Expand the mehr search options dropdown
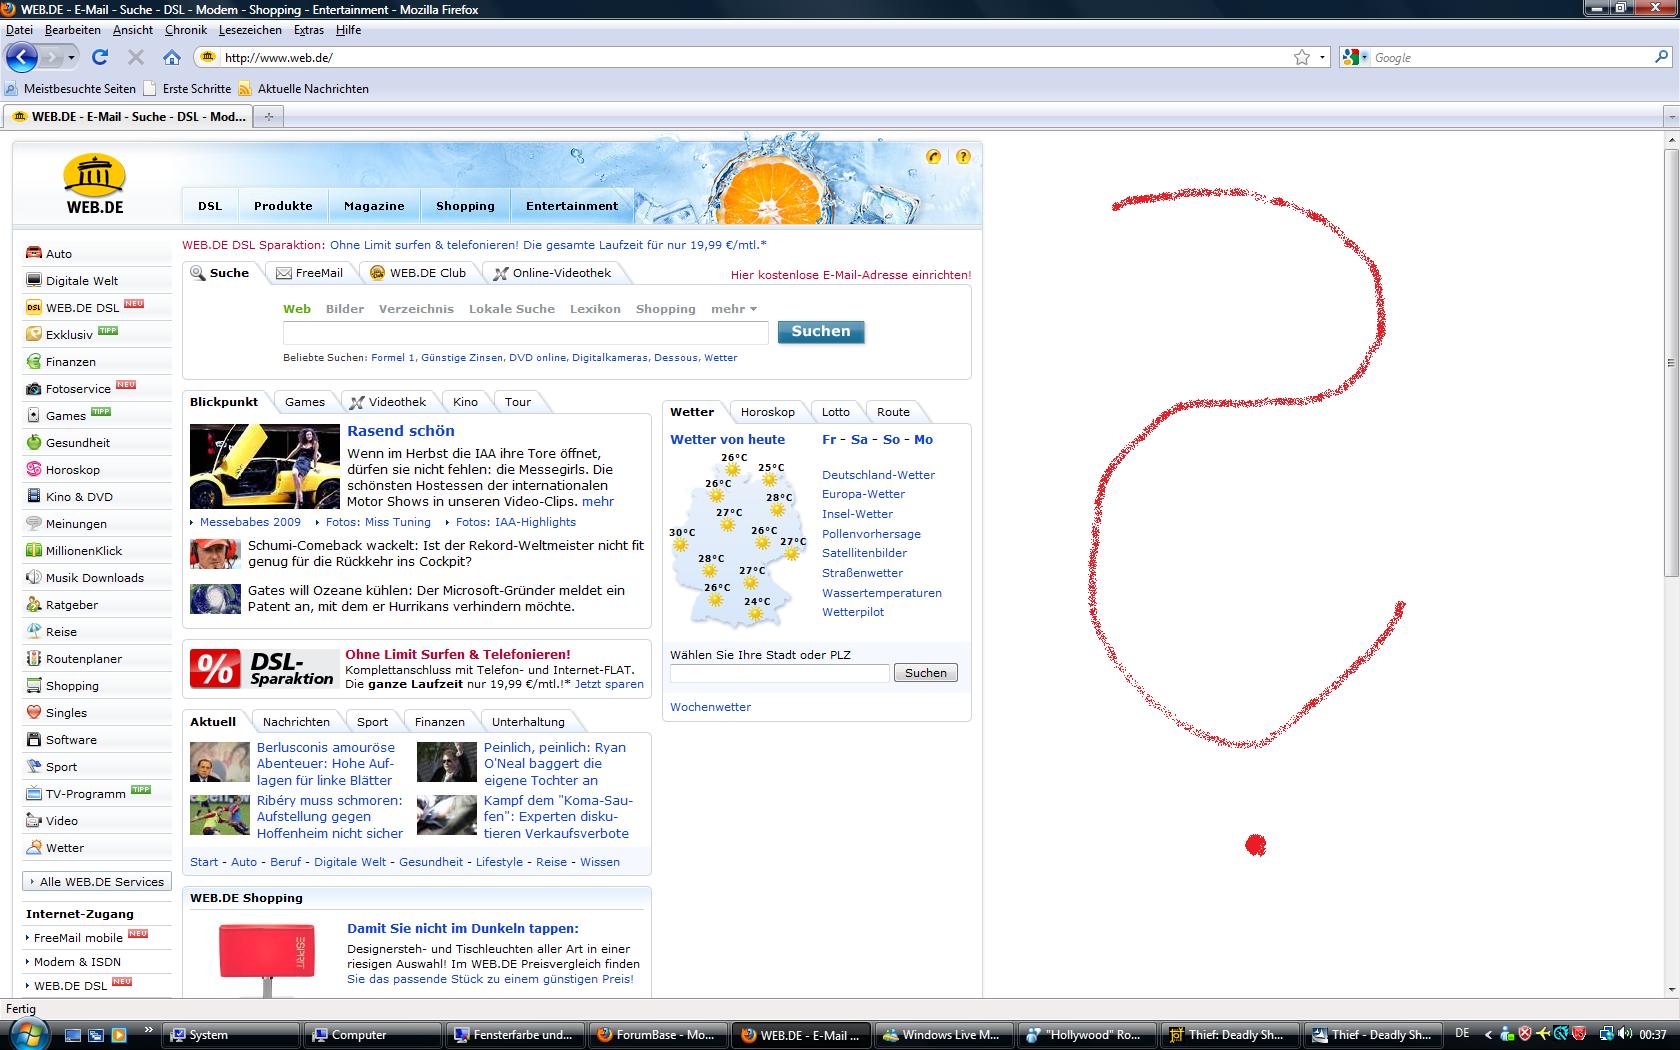The height and width of the screenshot is (1050, 1680). point(733,309)
